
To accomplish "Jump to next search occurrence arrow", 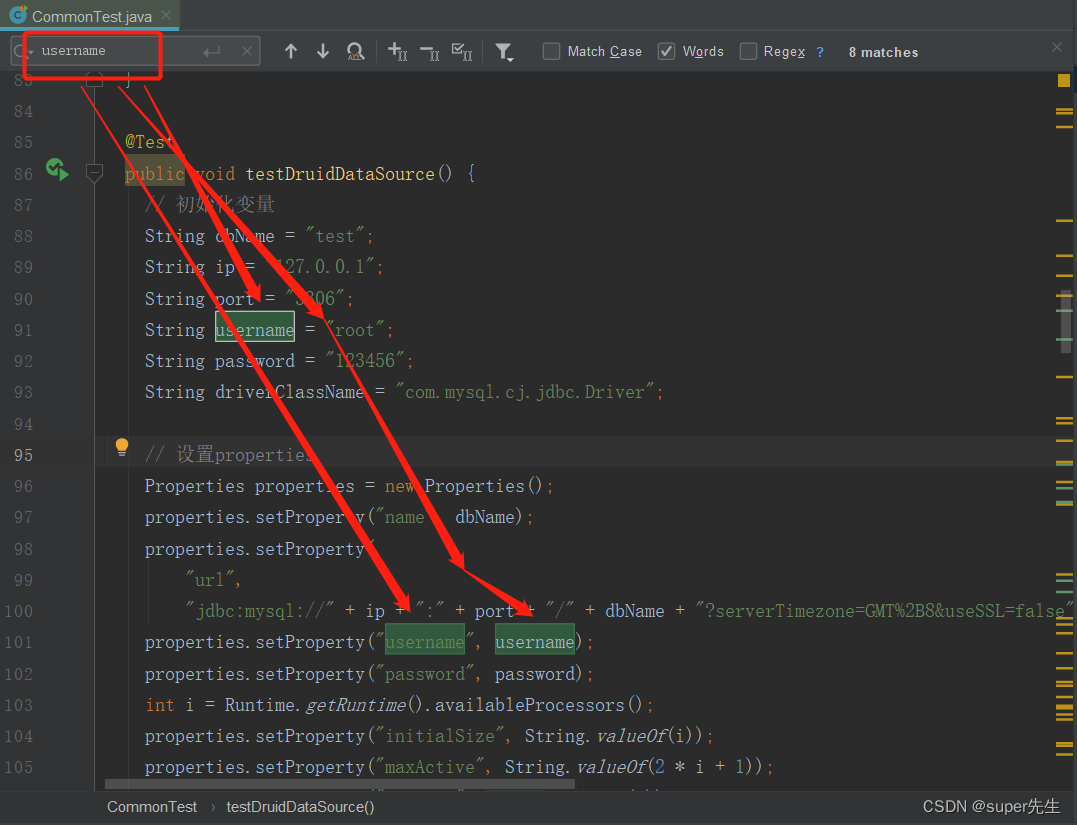I will [x=323, y=52].
